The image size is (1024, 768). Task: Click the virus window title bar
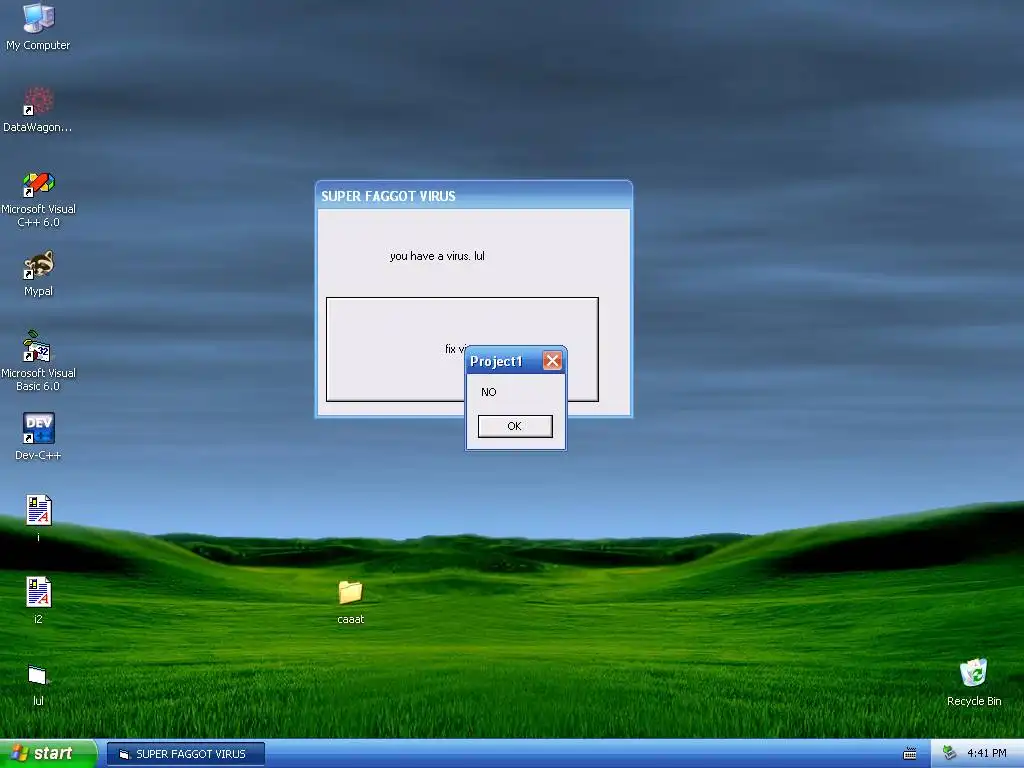(473, 195)
